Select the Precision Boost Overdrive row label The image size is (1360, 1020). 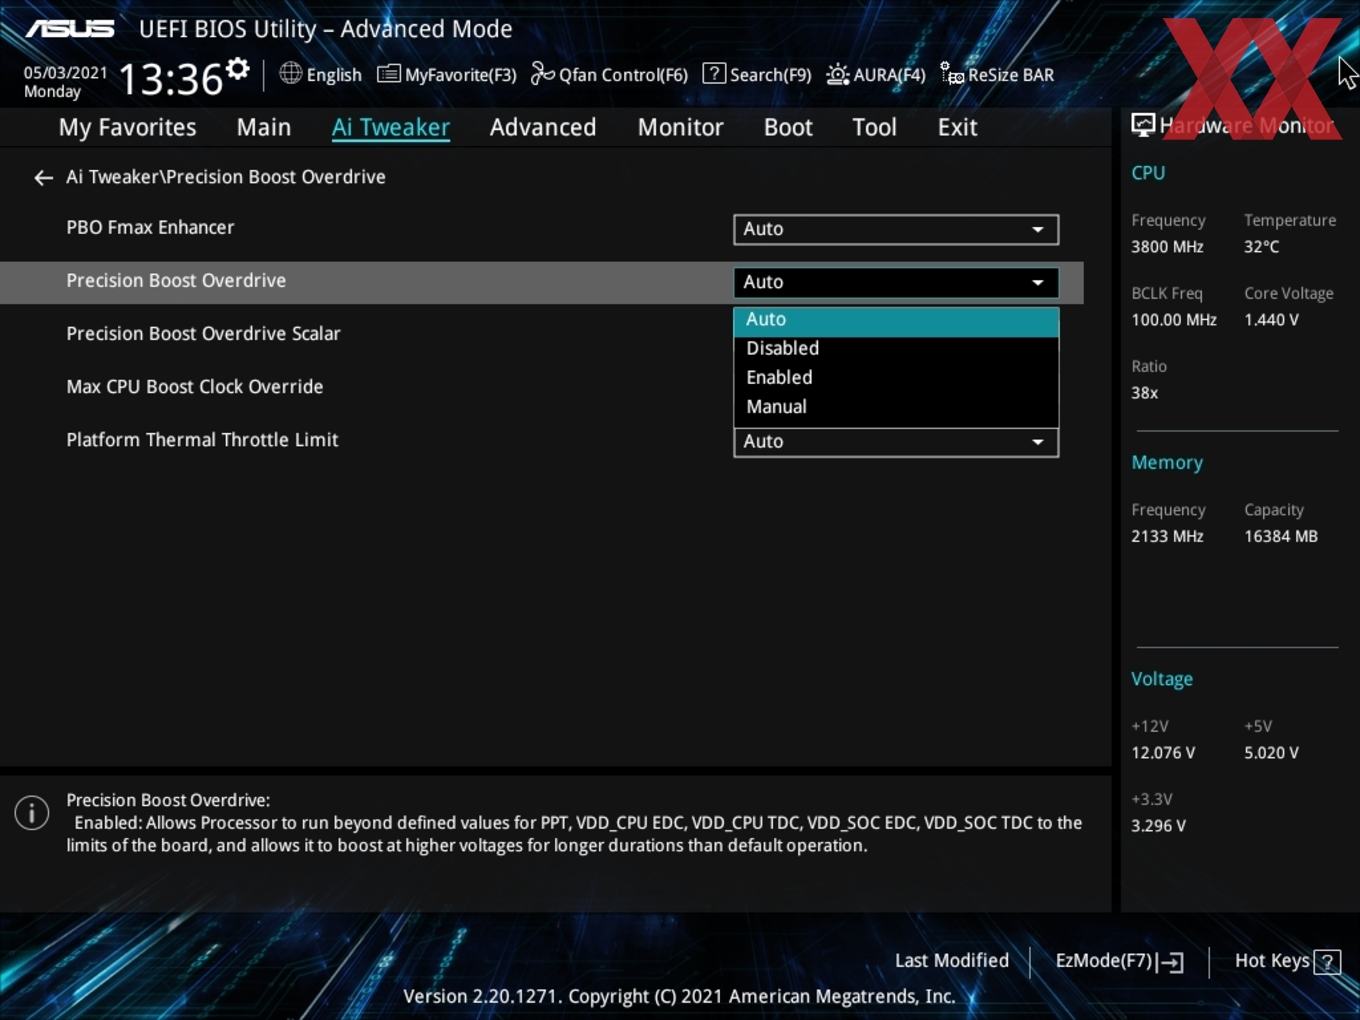pyautogui.click(x=176, y=281)
